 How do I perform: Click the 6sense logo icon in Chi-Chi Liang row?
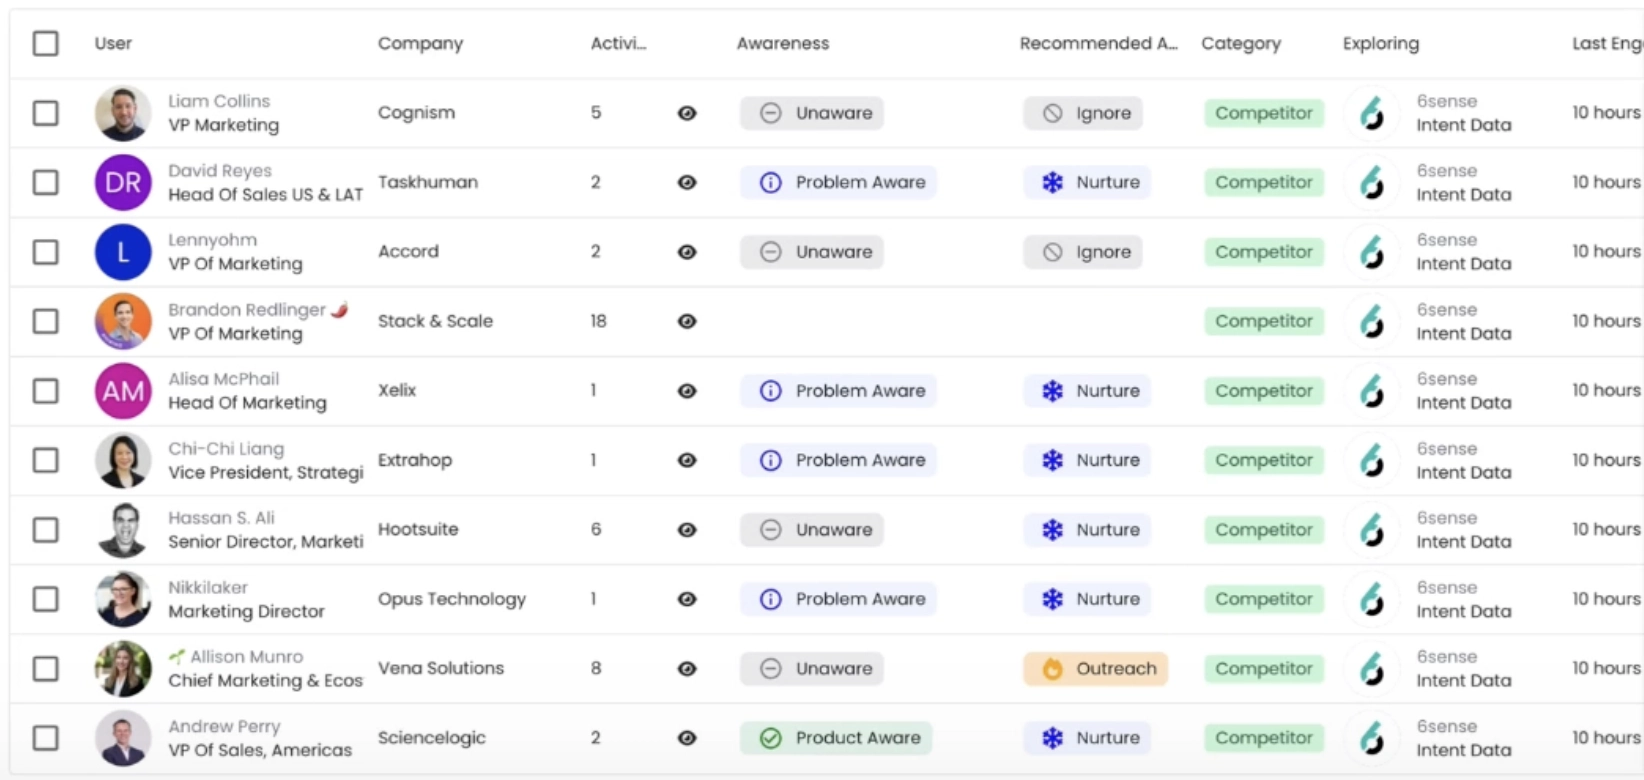[x=1372, y=460]
